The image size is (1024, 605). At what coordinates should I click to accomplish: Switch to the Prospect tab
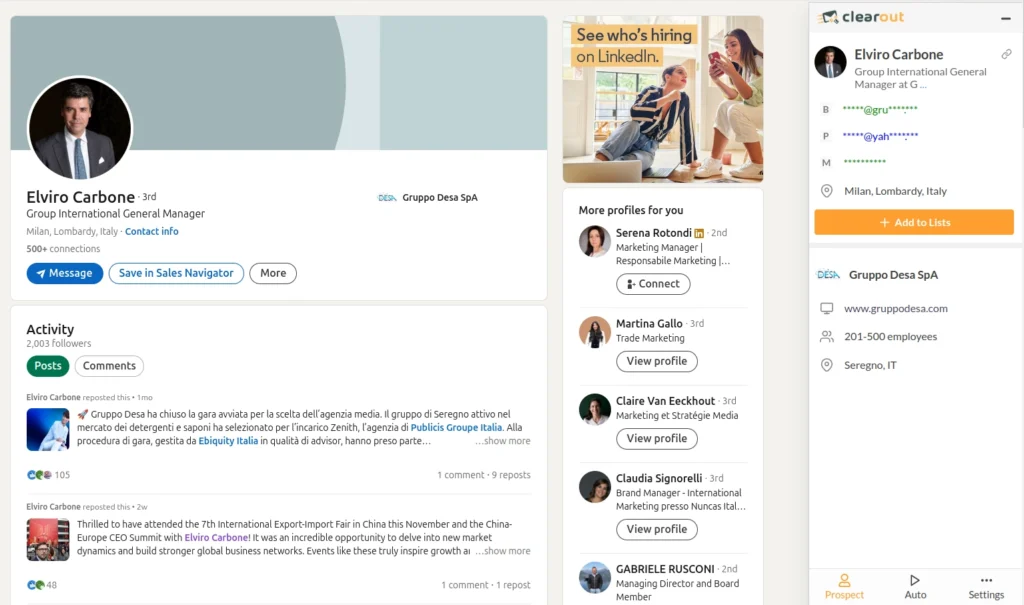[x=844, y=587]
